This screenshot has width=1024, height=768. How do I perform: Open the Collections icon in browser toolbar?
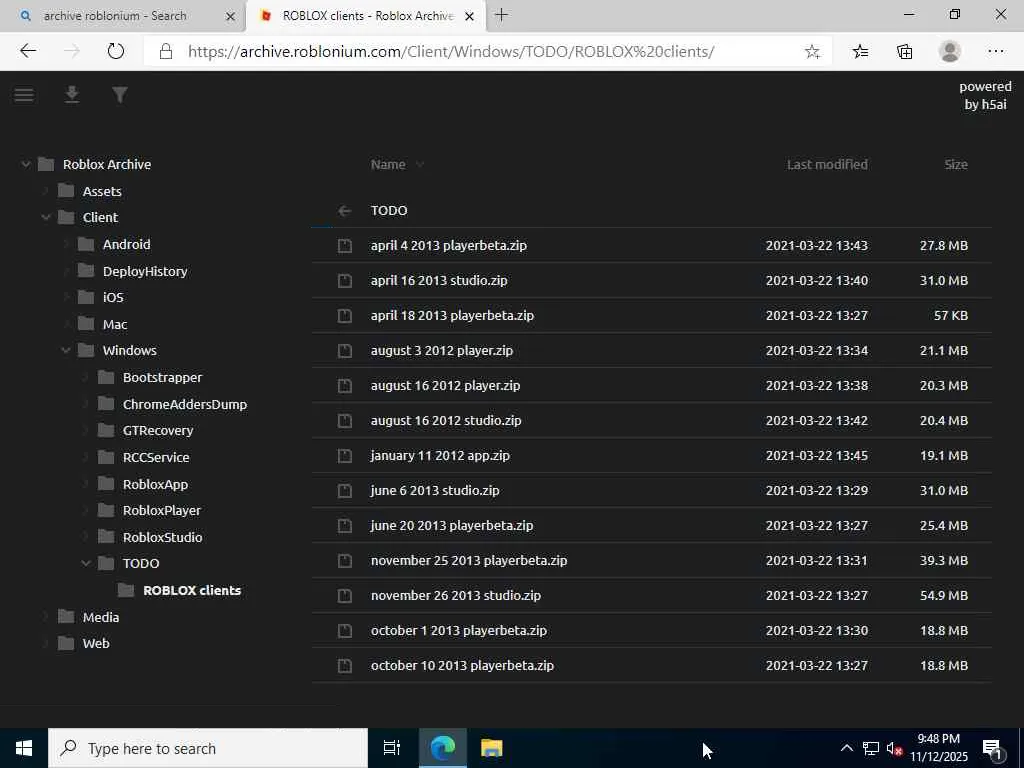(904, 52)
